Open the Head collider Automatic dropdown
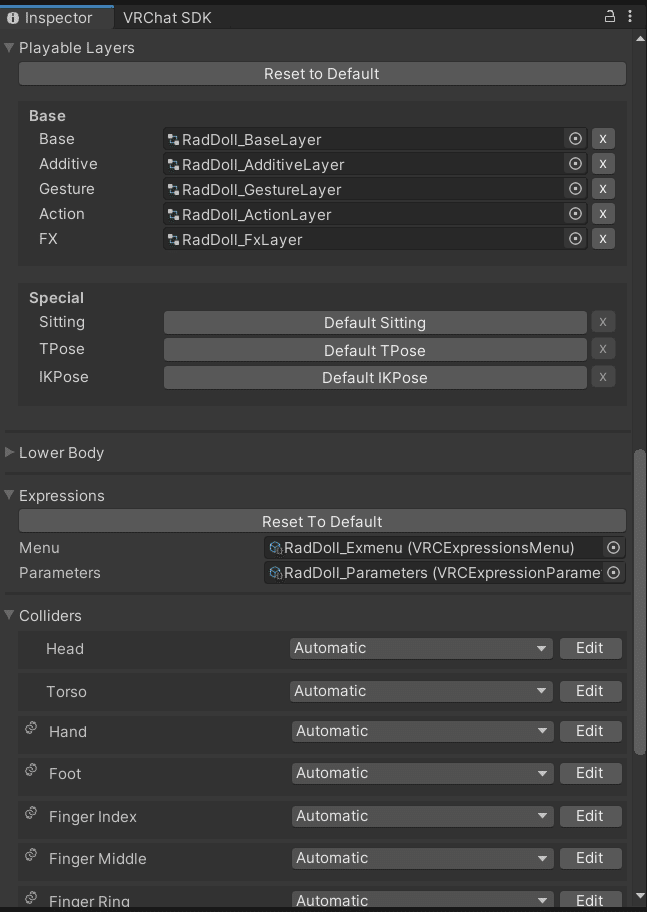The width and height of the screenshot is (647, 912). 421,648
